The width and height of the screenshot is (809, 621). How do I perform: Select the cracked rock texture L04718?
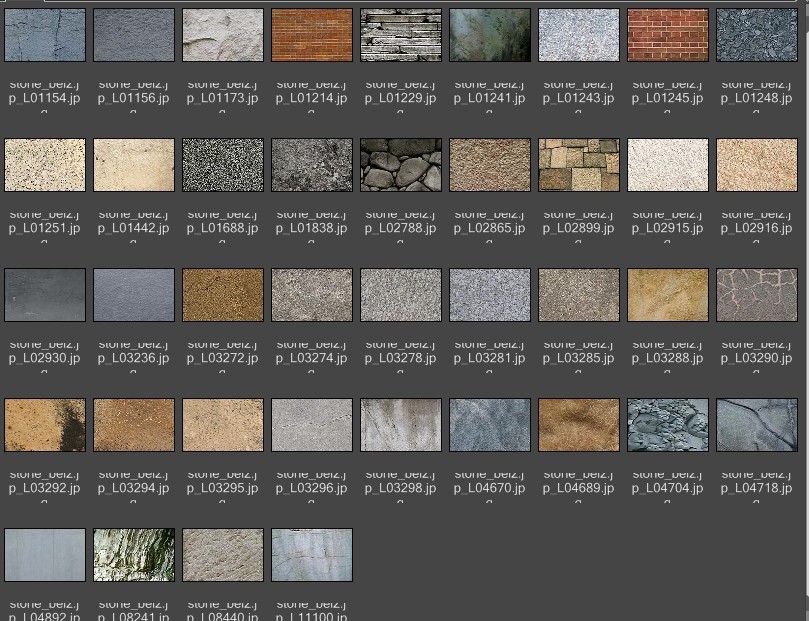pyautogui.click(x=756, y=425)
